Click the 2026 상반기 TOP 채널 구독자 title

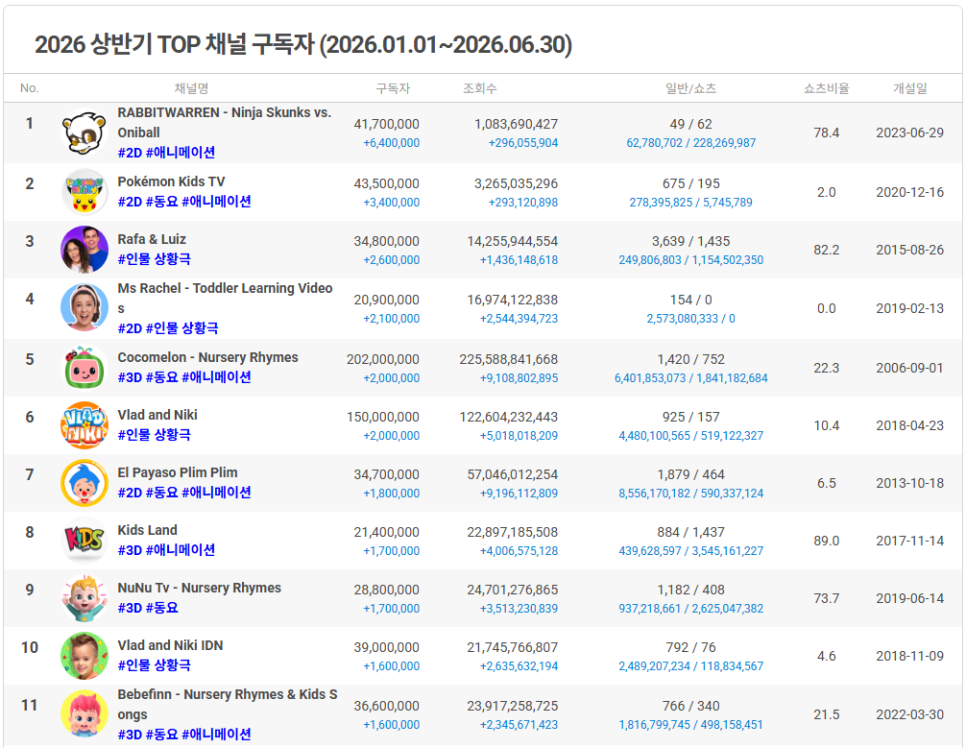[303, 44]
